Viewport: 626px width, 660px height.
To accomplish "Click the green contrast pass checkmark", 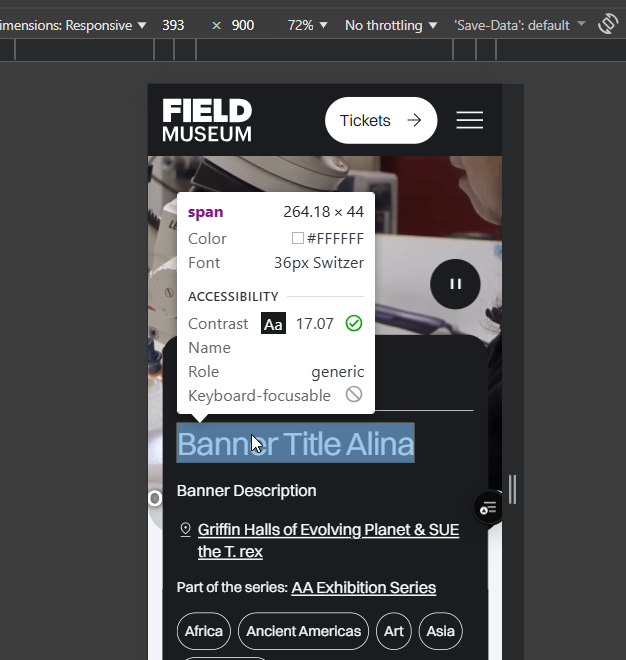I will click(354, 323).
